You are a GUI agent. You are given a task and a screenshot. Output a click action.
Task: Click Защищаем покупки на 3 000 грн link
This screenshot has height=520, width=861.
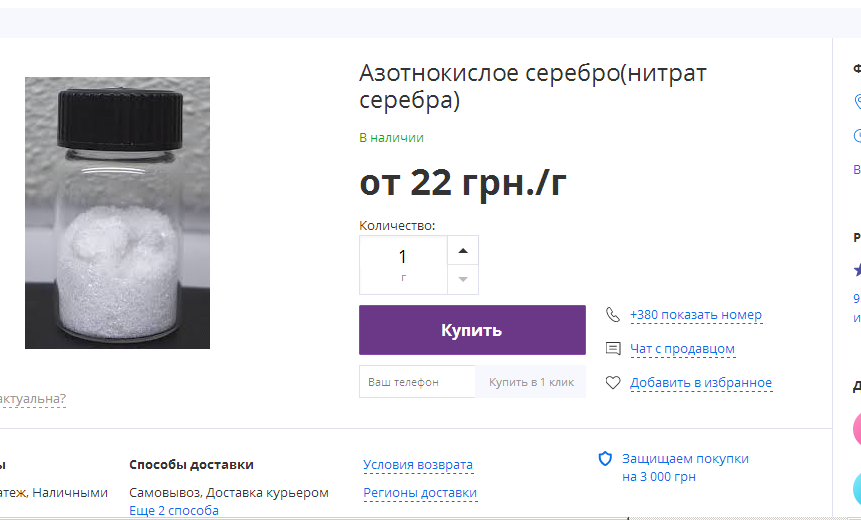(685, 467)
